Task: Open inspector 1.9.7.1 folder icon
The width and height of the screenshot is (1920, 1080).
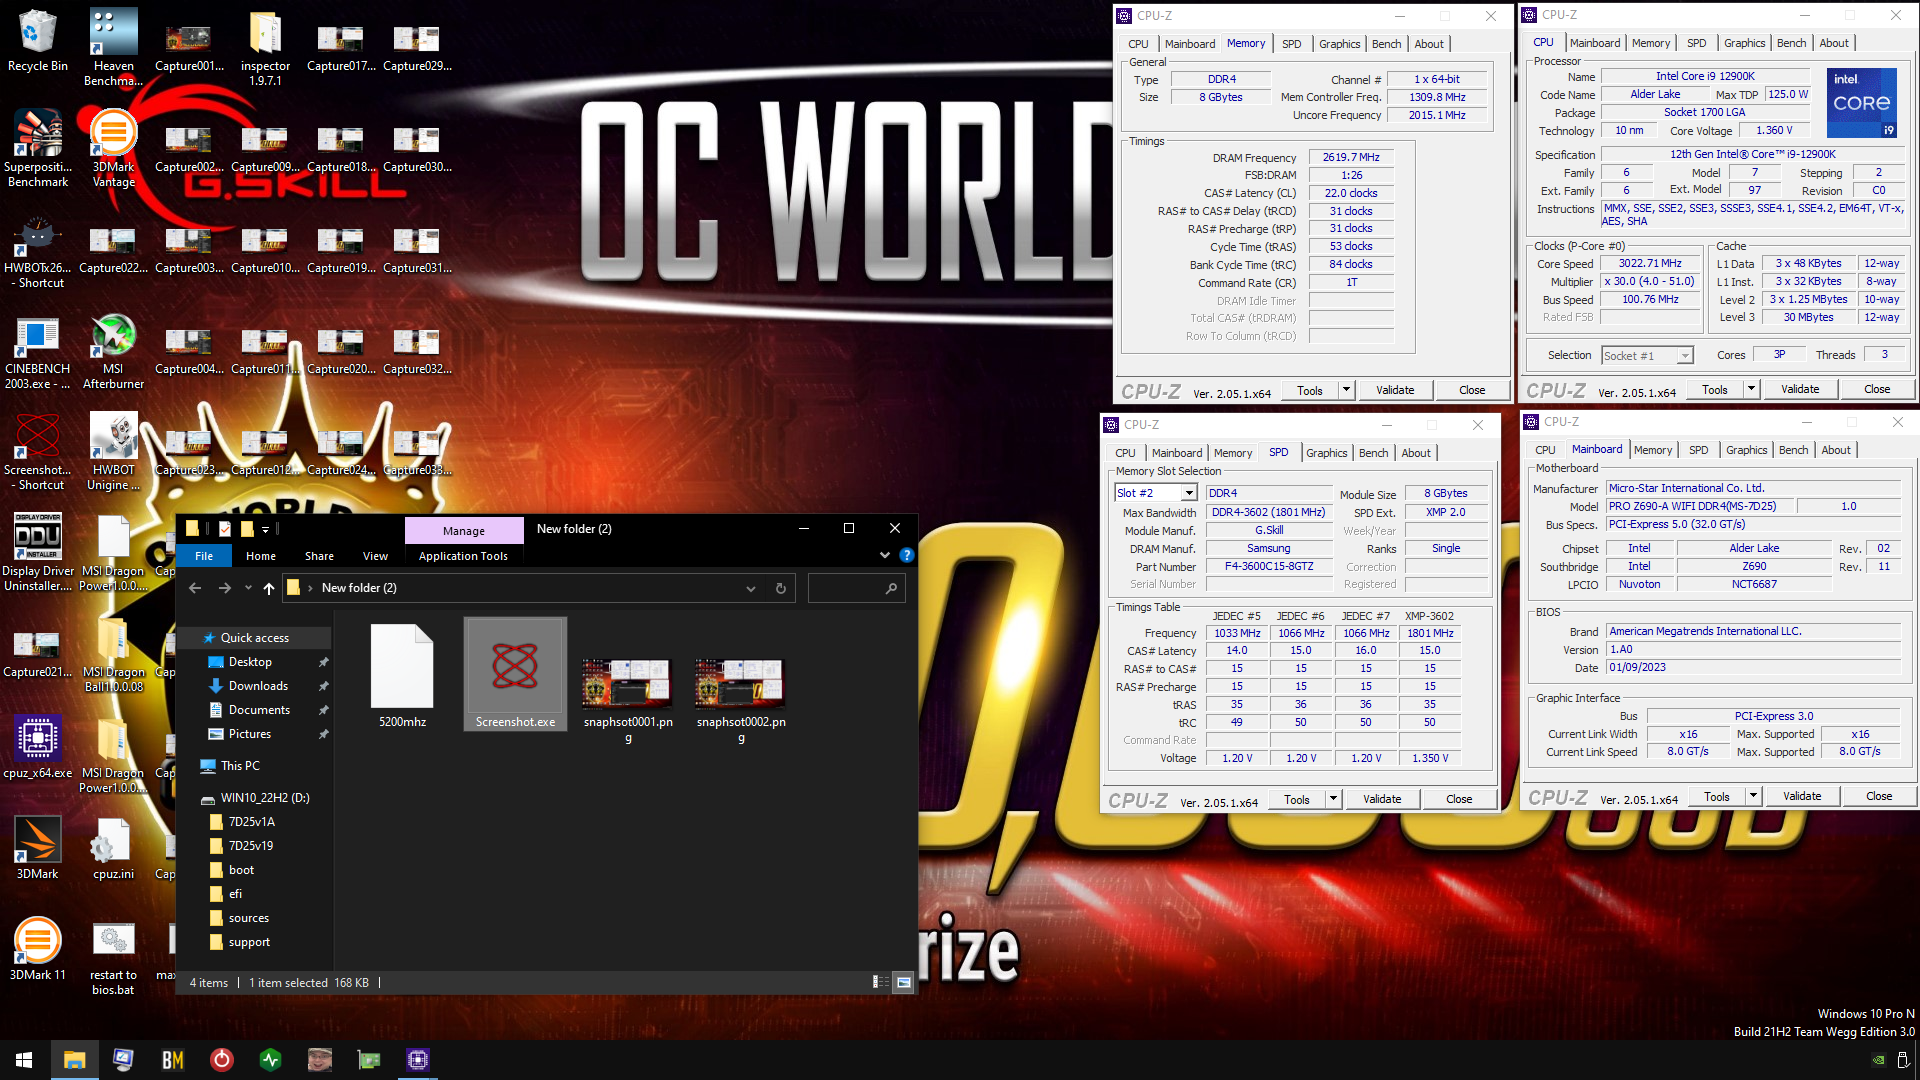Action: tap(265, 47)
